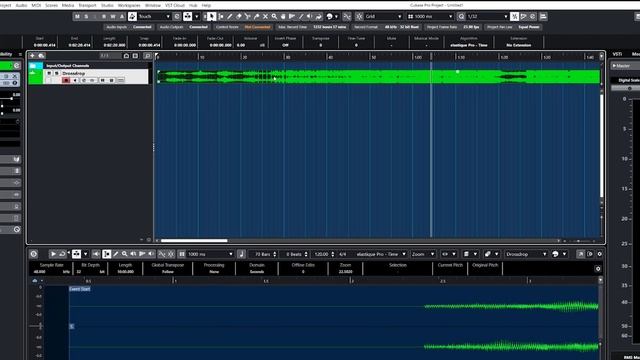Open the Sample Editor 1000 ms grid dropdown

coord(210,254)
